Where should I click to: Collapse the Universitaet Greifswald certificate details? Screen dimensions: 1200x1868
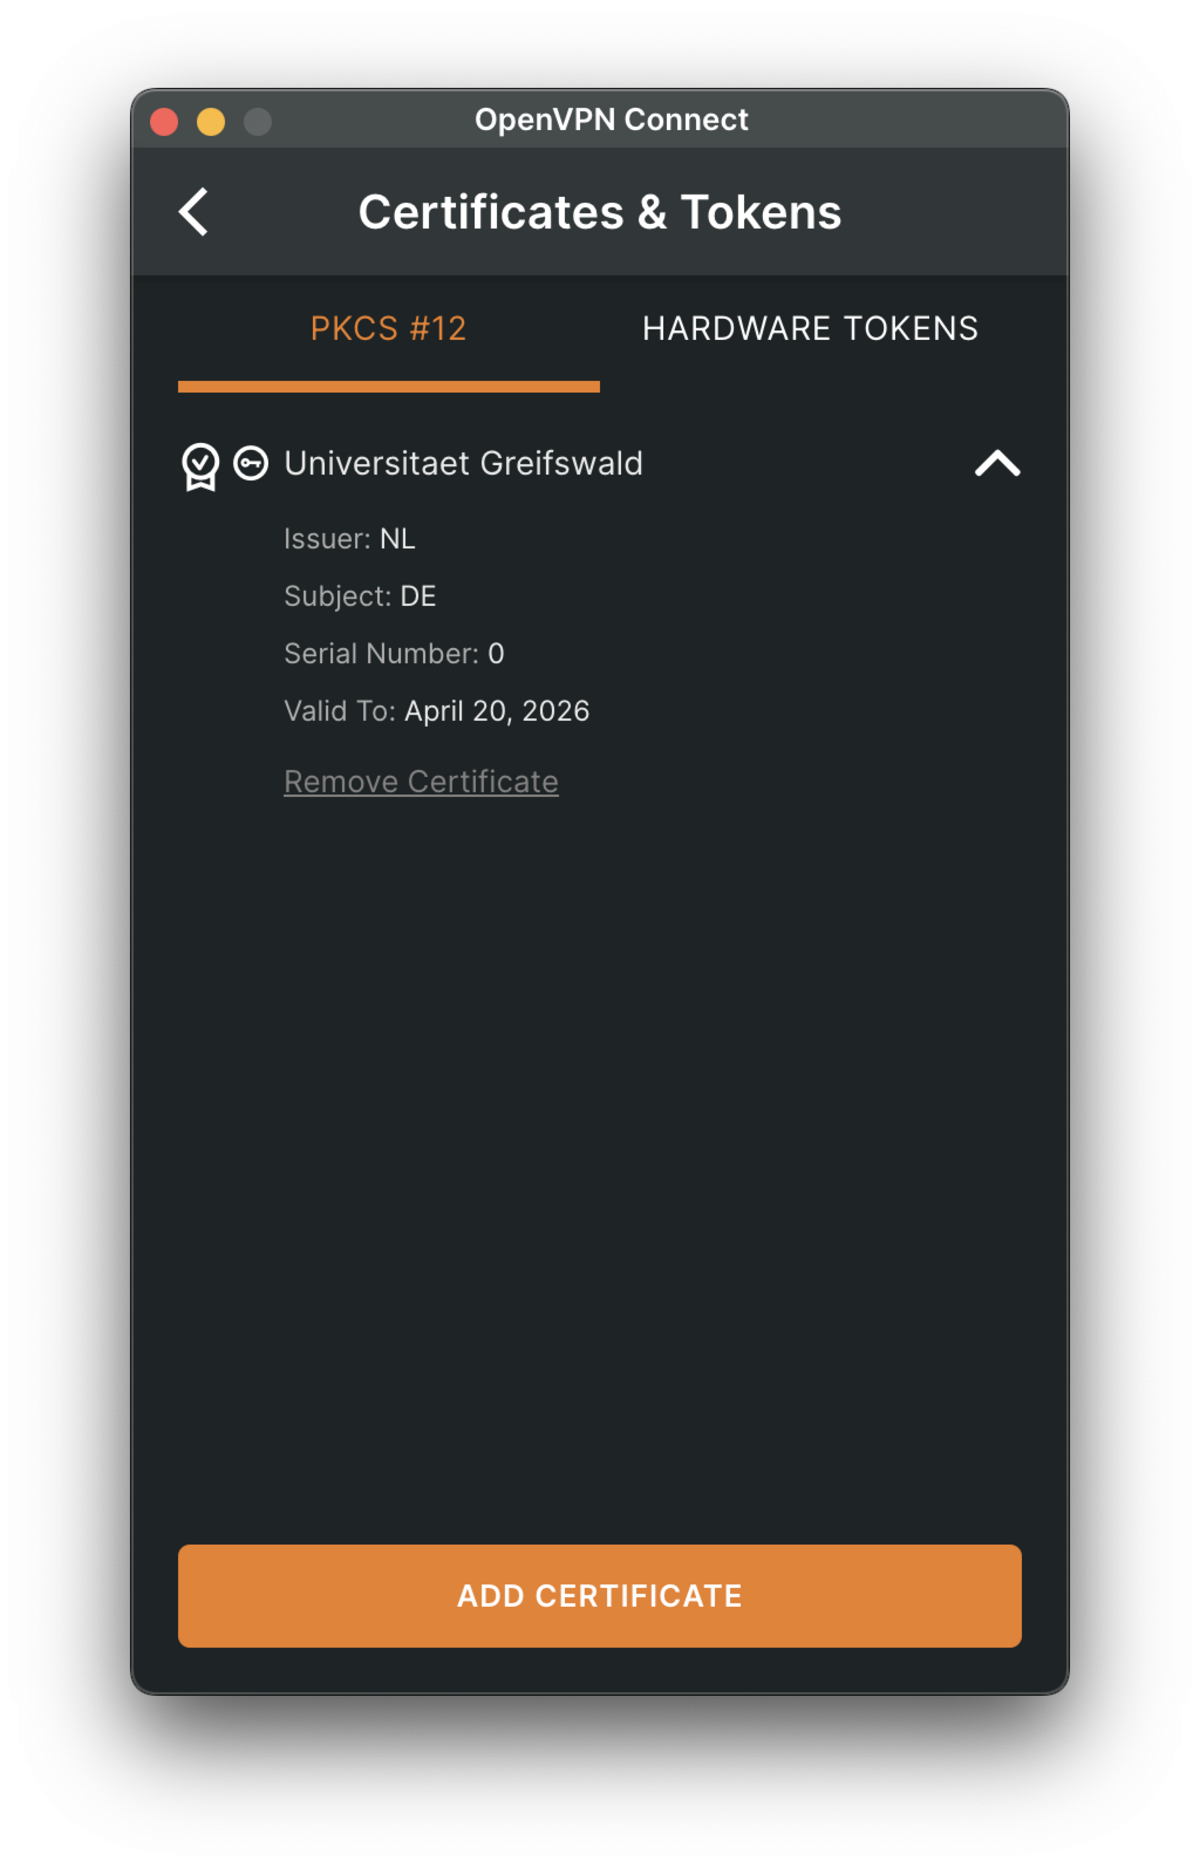point(997,464)
